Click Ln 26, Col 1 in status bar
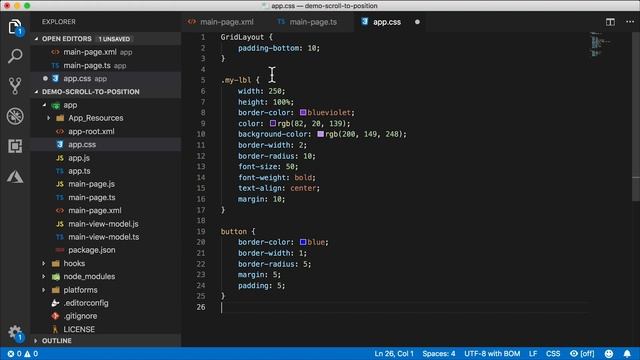Image resolution: width=640 pixels, height=360 pixels. 394,353
